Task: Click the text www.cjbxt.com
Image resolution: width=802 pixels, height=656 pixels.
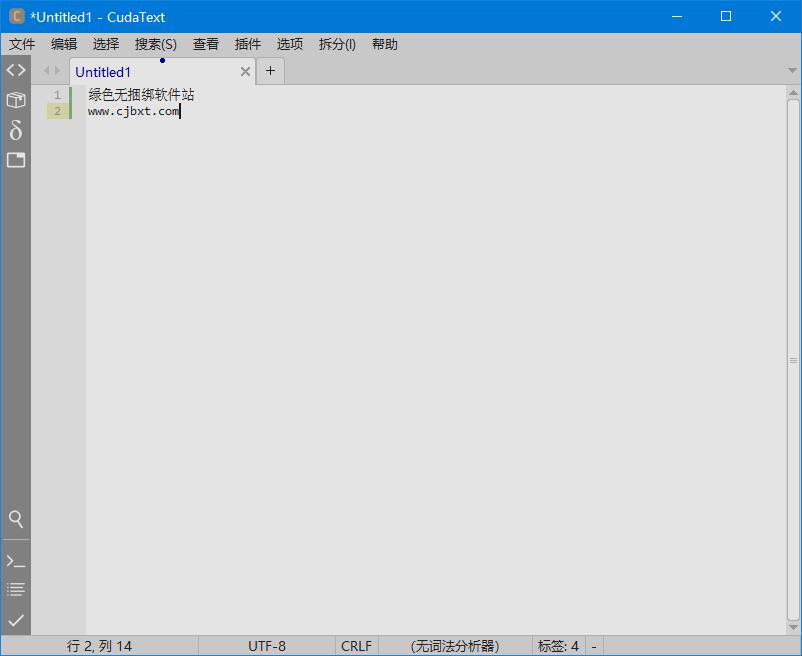Action: point(133,111)
